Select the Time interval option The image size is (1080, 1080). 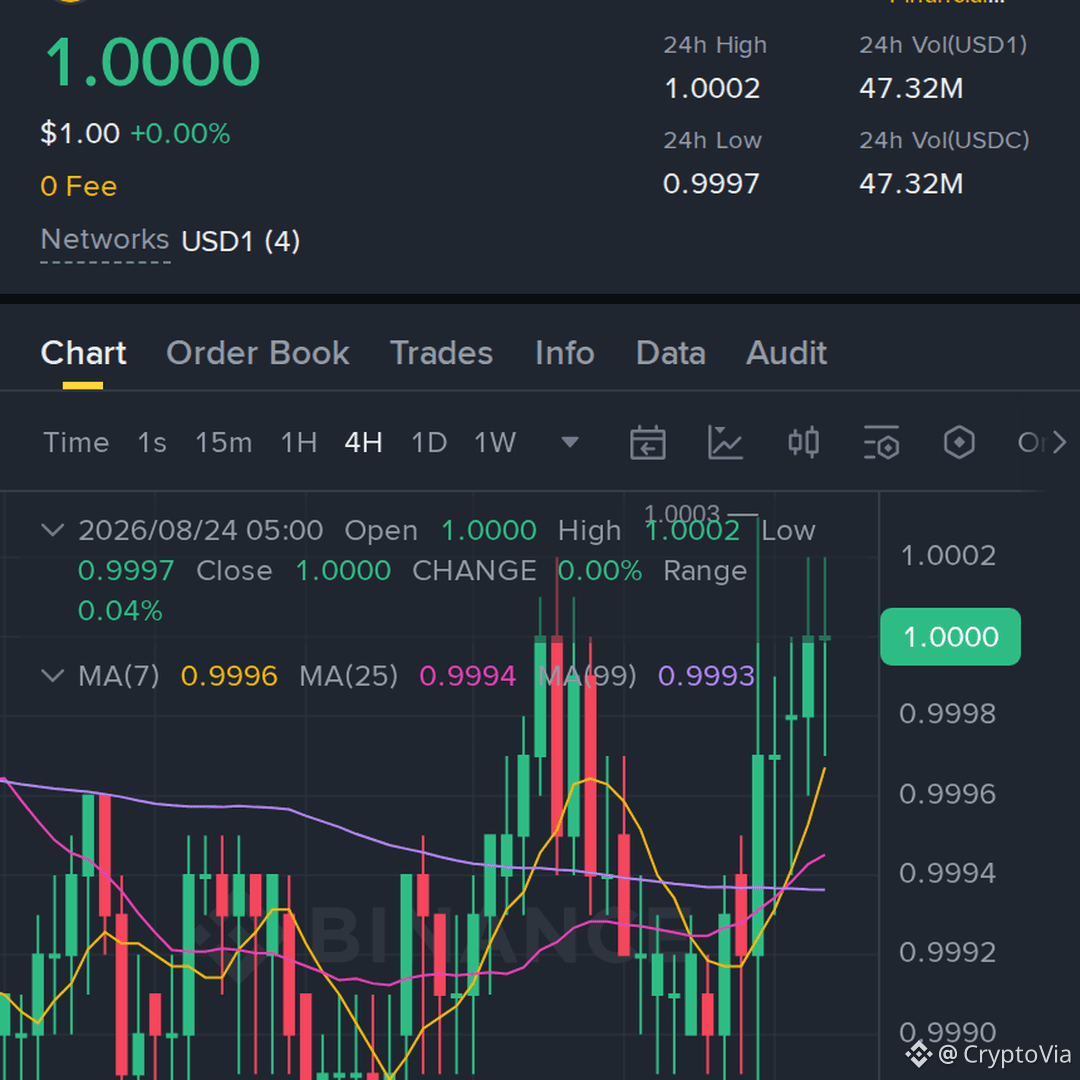click(76, 442)
